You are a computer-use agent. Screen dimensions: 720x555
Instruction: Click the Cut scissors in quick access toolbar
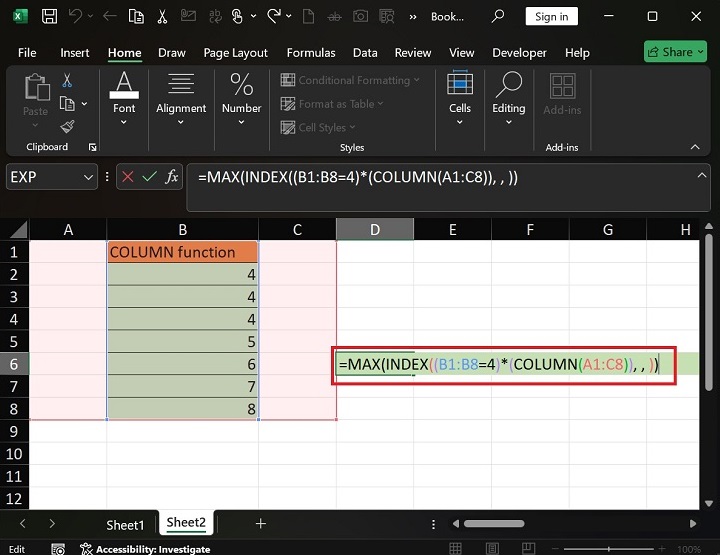coord(162,17)
